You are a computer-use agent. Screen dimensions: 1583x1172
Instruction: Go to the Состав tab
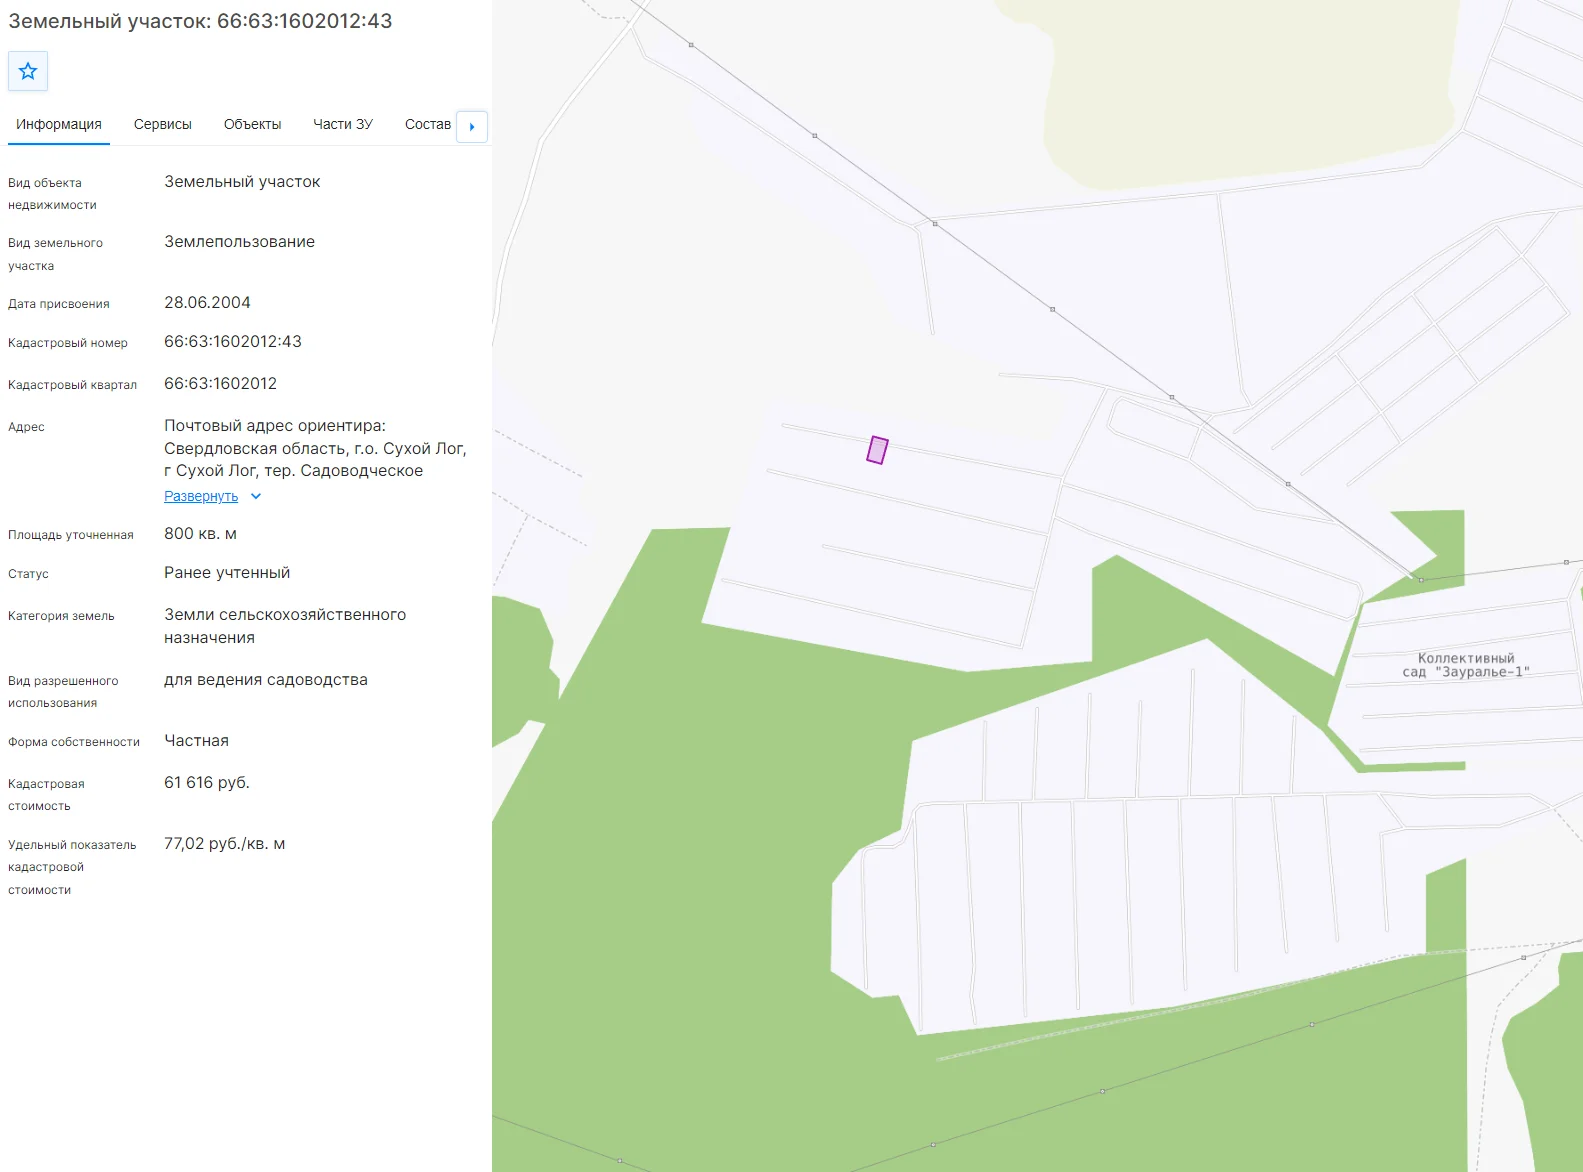point(428,124)
